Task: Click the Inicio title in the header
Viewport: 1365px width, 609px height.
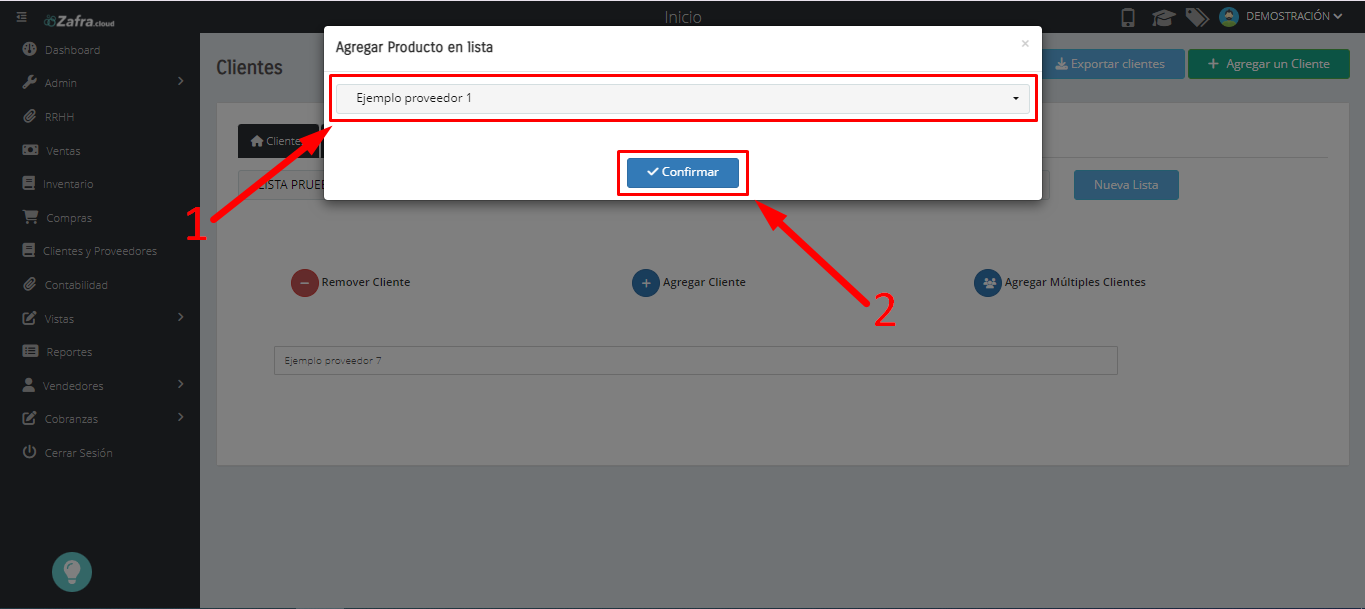Action: click(x=683, y=17)
